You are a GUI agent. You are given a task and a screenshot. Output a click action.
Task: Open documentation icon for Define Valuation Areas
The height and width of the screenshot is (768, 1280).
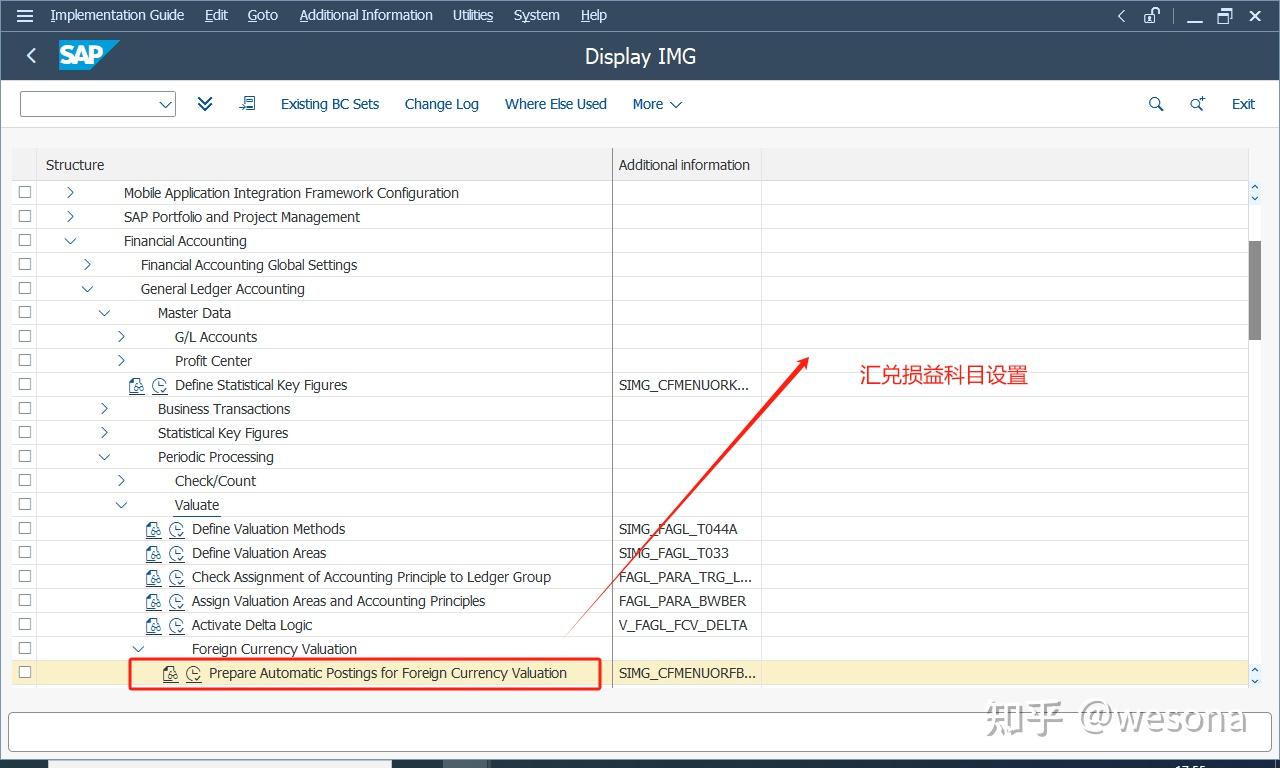coord(154,553)
